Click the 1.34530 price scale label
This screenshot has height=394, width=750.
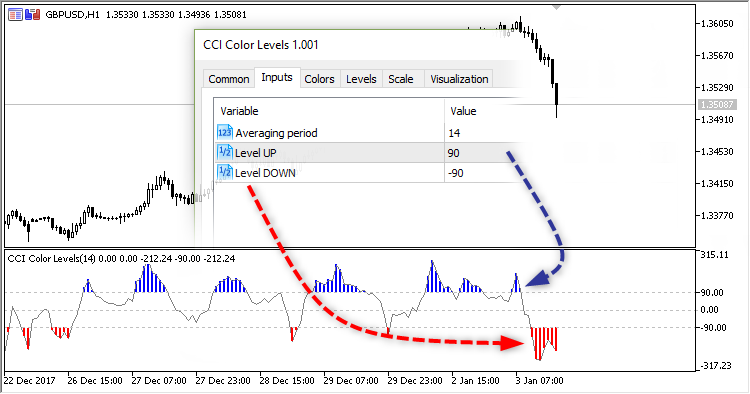717,152
